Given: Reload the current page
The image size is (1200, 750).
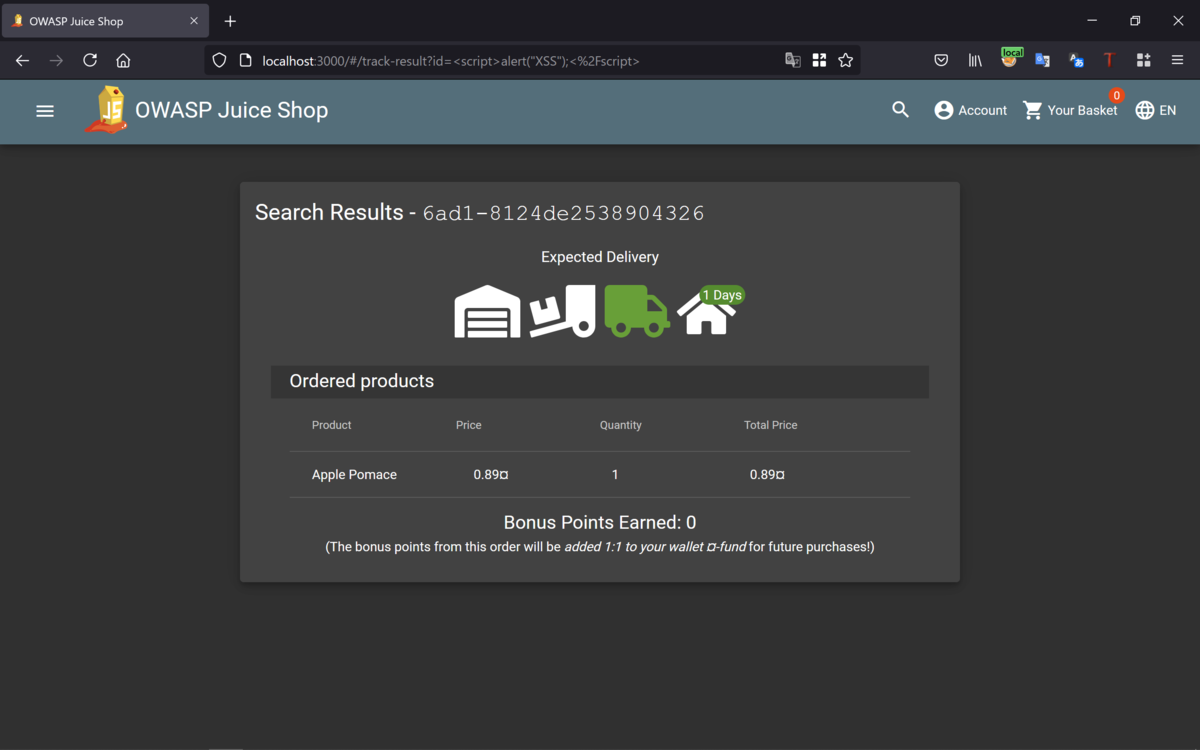Looking at the screenshot, I should click(90, 60).
